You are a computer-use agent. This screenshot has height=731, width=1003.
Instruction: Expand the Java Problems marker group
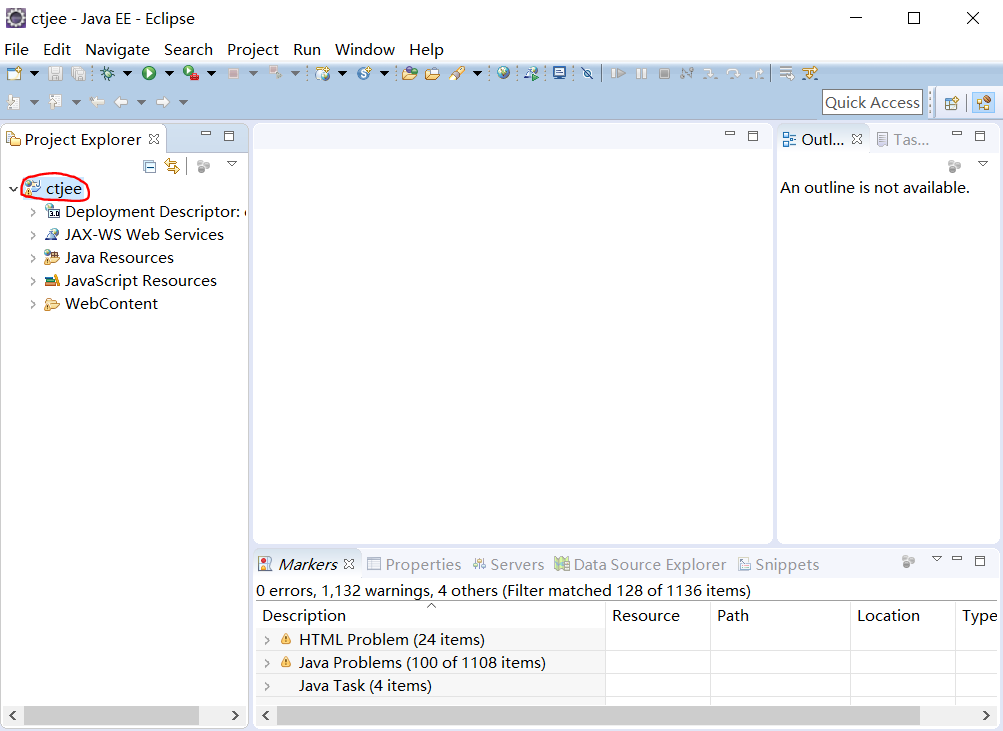click(267, 663)
